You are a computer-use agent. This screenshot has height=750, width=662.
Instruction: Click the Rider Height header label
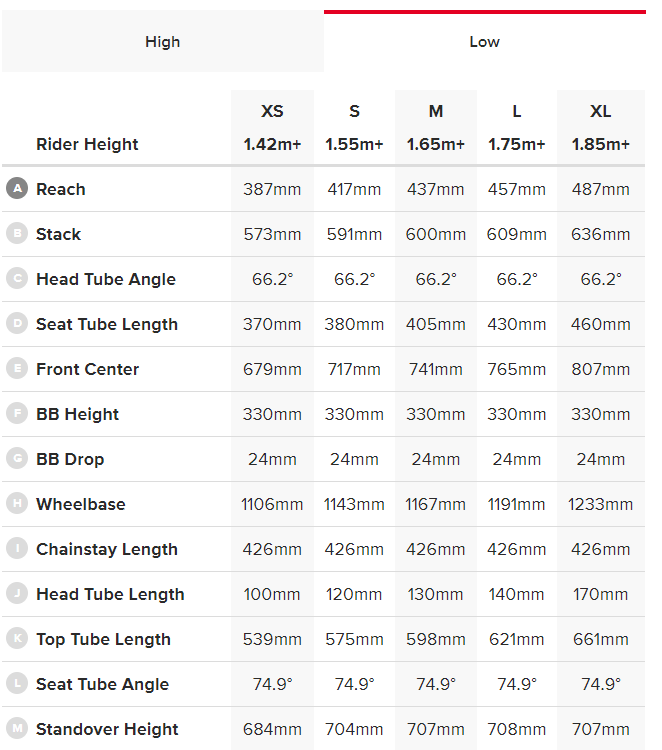click(87, 144)
